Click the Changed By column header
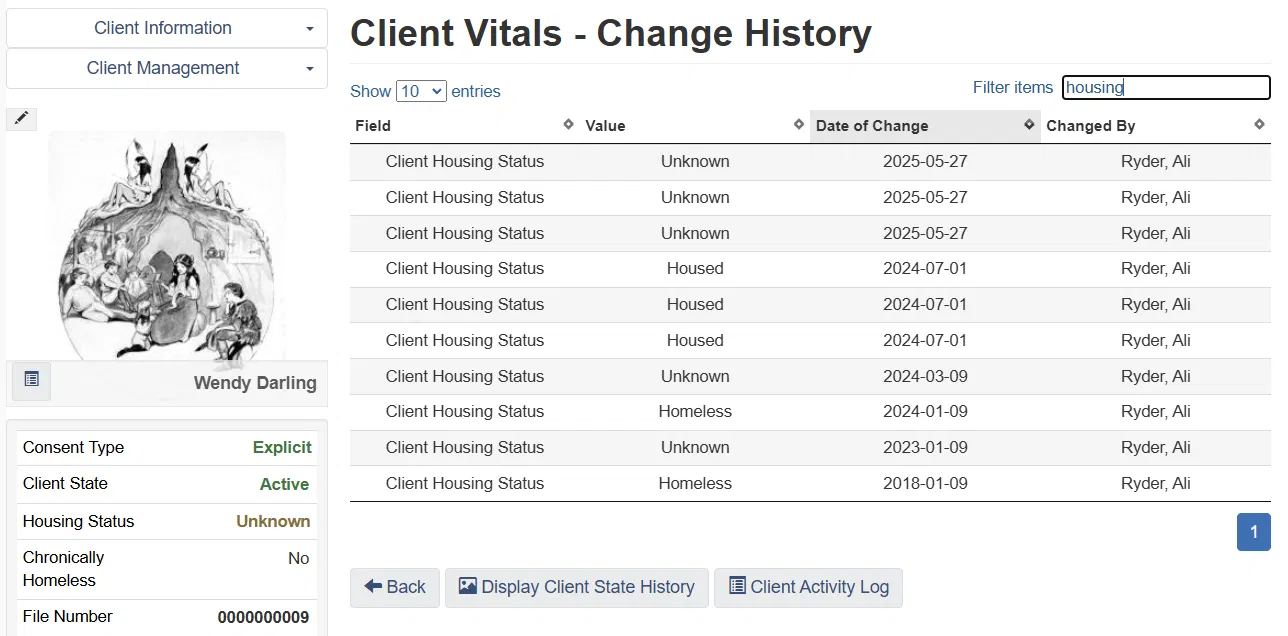1288x636 pixels. tap(1090, 126)
